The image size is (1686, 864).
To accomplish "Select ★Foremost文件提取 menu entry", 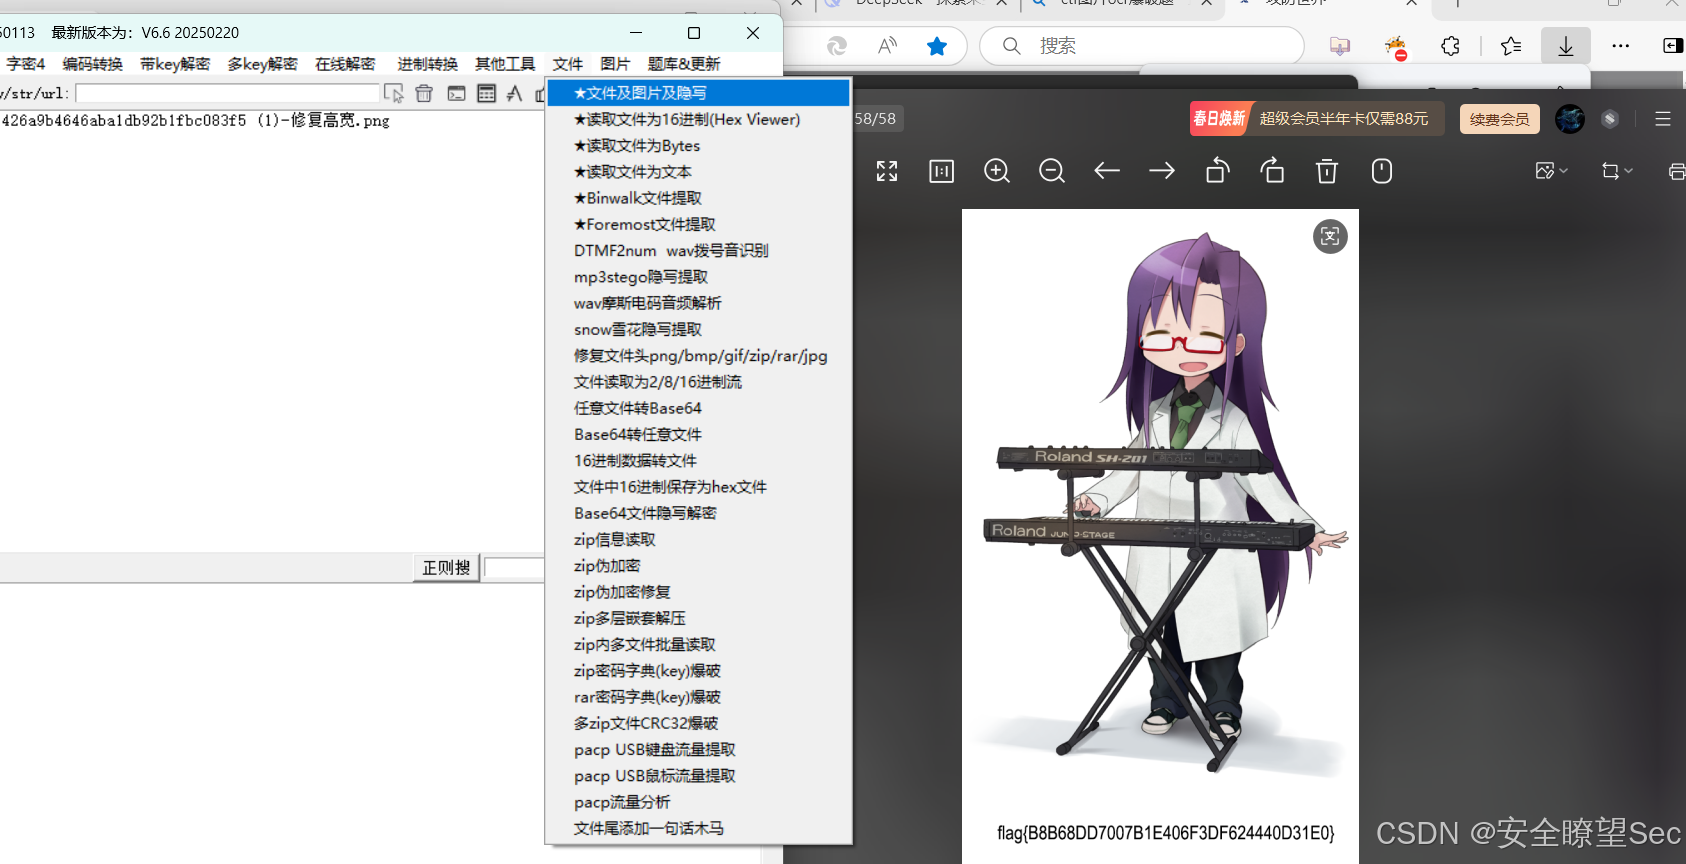I will point(698,224).
